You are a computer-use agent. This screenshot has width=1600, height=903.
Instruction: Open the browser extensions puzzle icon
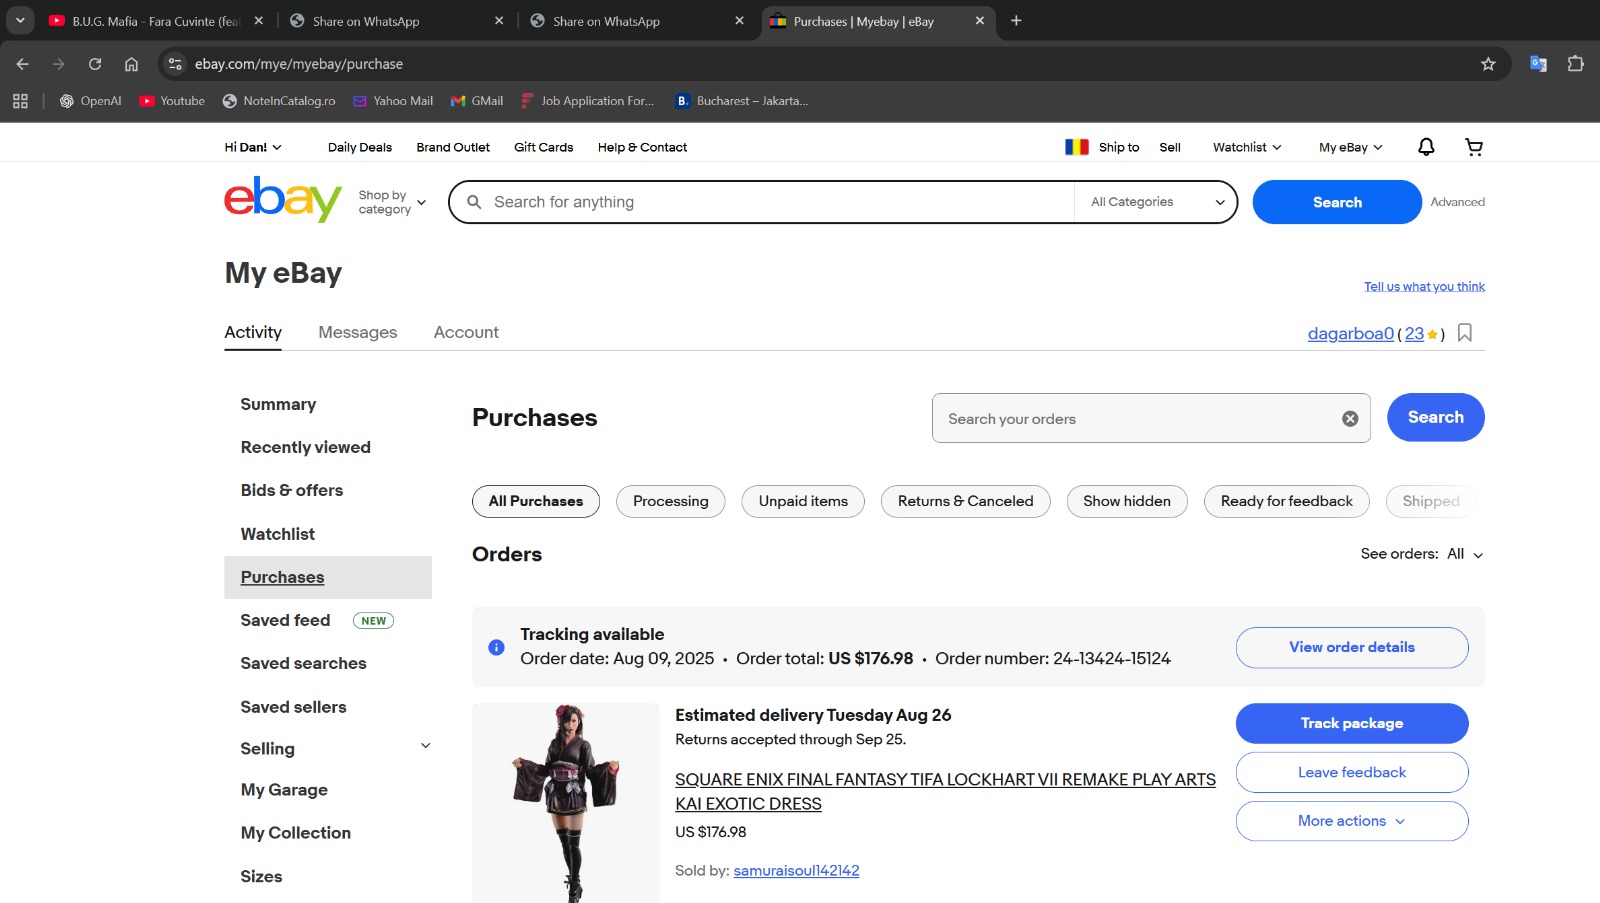1576,64
